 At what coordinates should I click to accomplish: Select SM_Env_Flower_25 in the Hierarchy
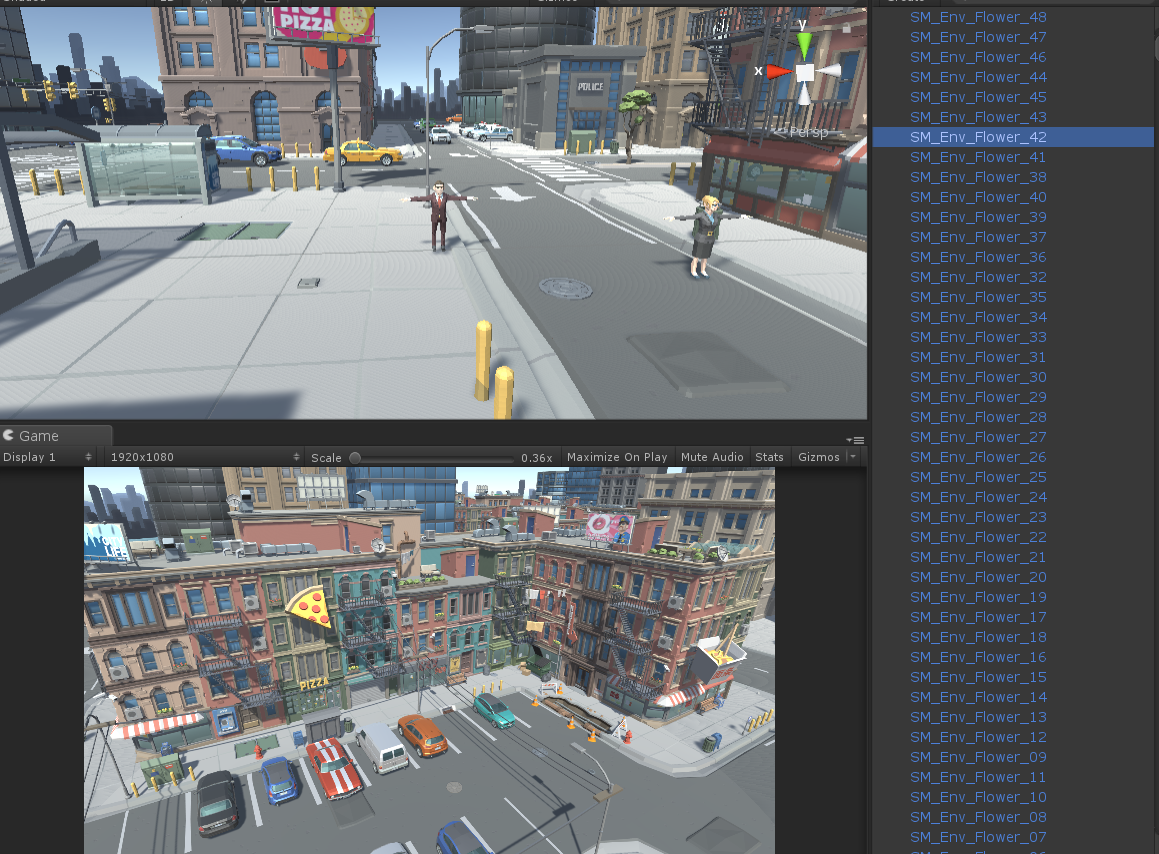pos(1013,476)
